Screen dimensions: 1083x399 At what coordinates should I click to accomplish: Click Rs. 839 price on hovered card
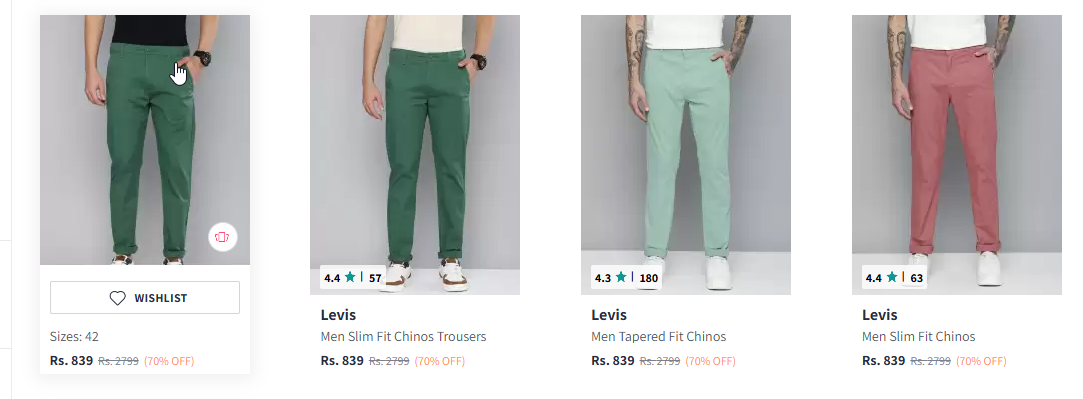[71, 360]
